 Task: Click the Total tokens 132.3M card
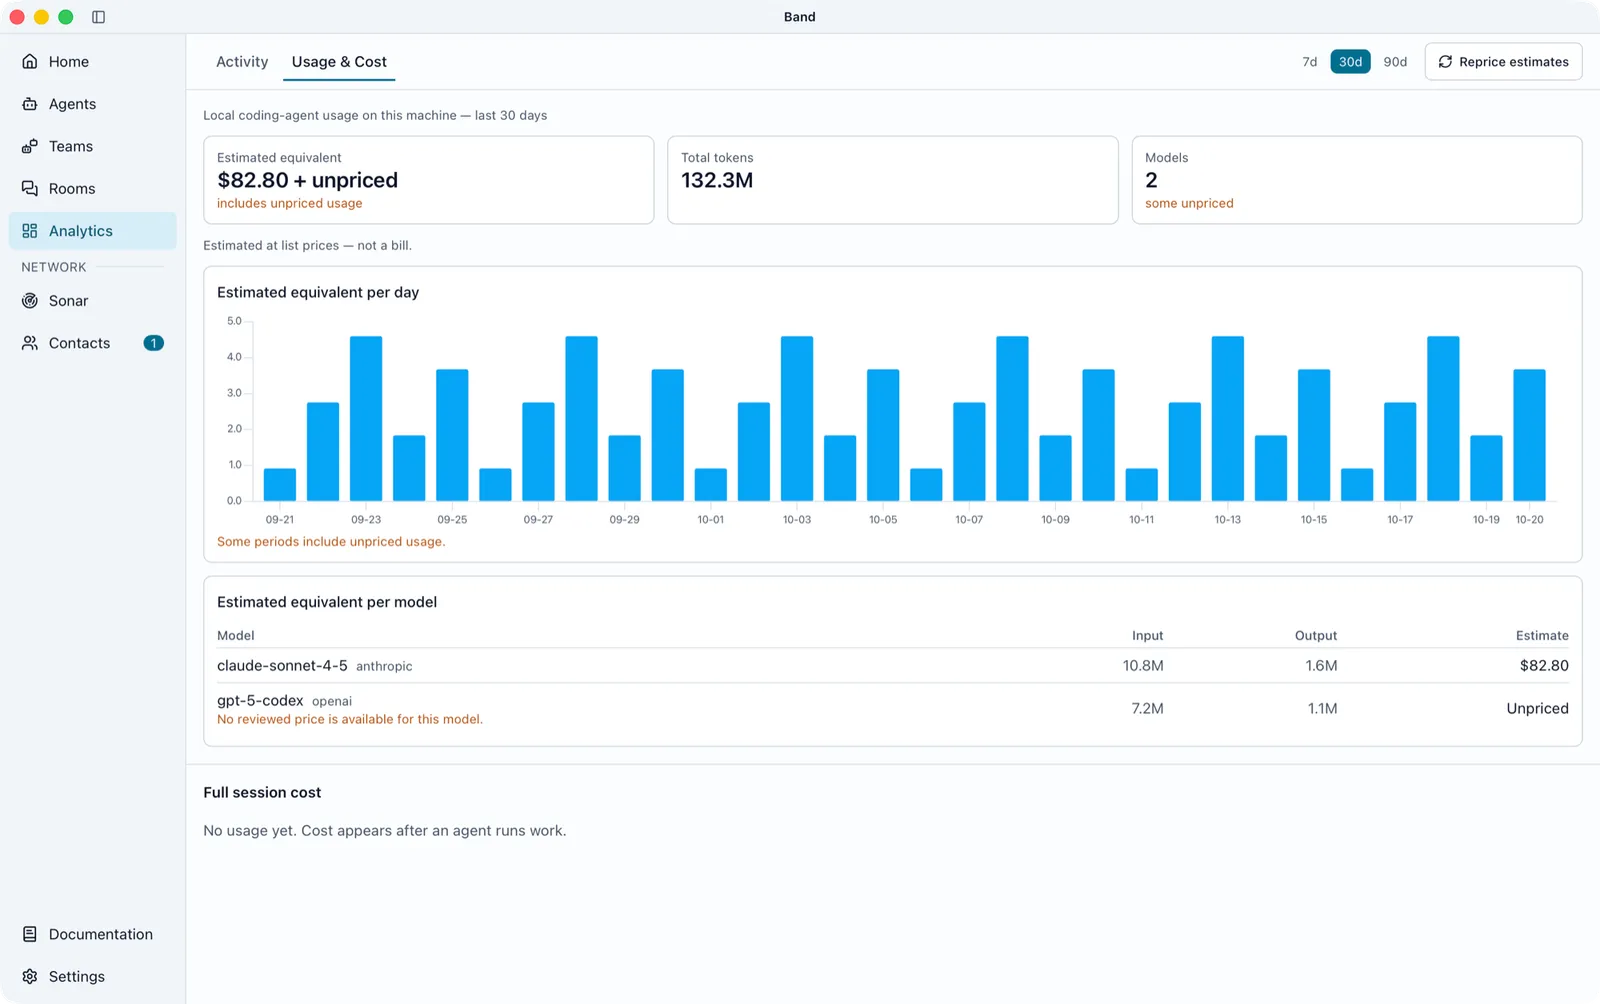(892, 180)
